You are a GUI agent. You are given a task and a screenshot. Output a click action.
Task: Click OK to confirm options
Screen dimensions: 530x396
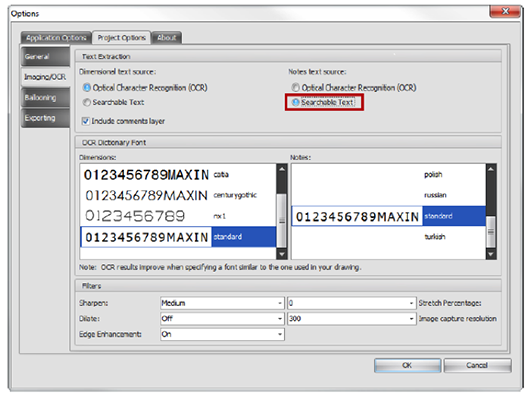(x=407, y=365)
